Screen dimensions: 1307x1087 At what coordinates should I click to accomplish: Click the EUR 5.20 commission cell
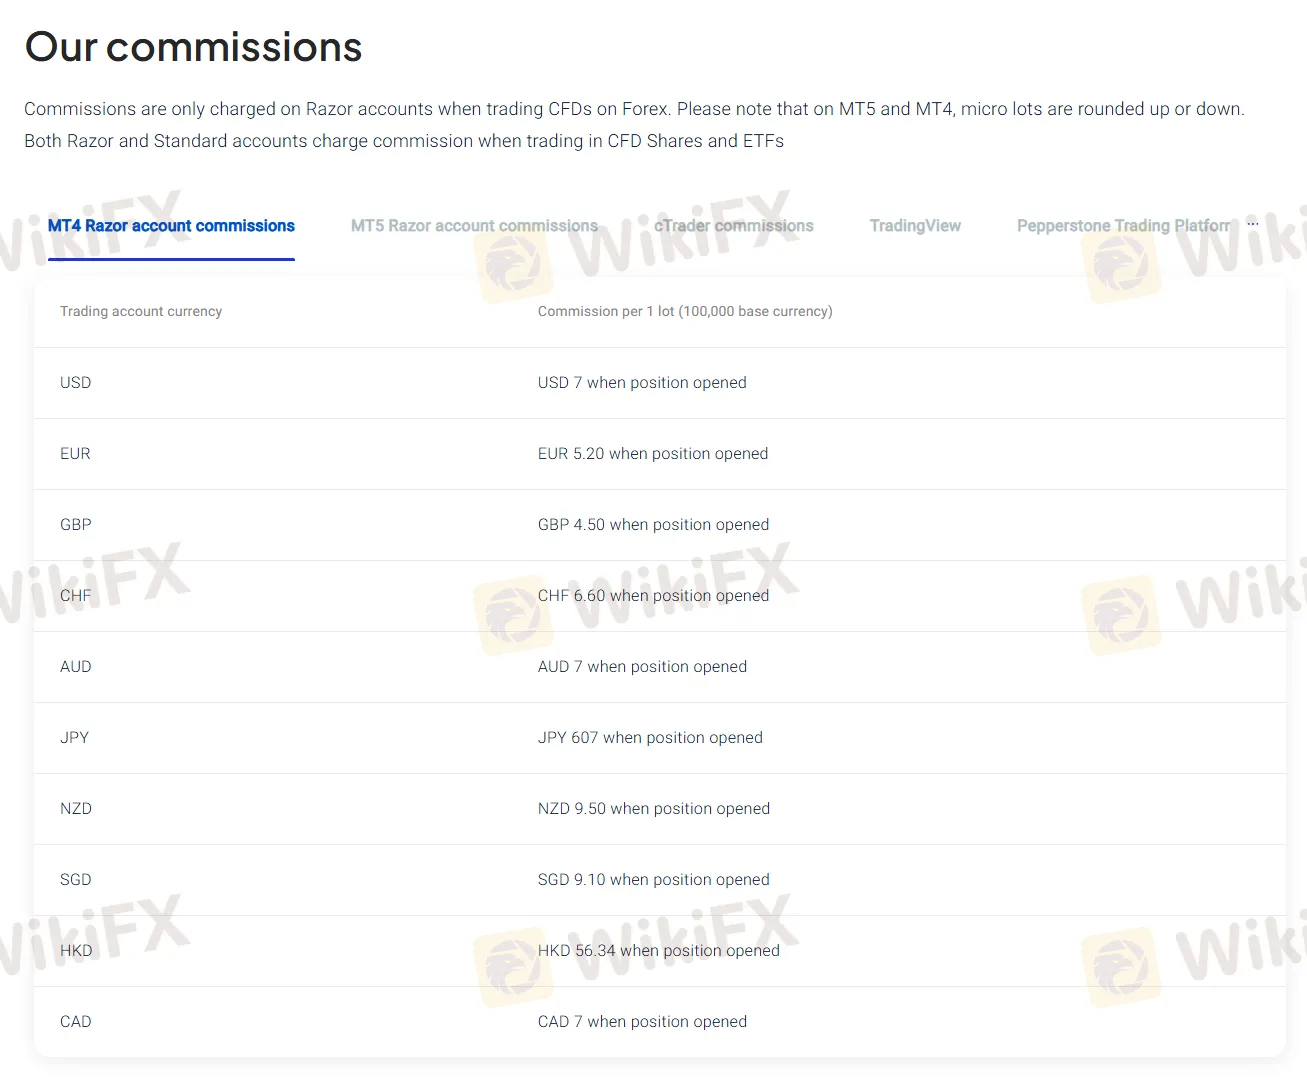click(x=653, y=454)
